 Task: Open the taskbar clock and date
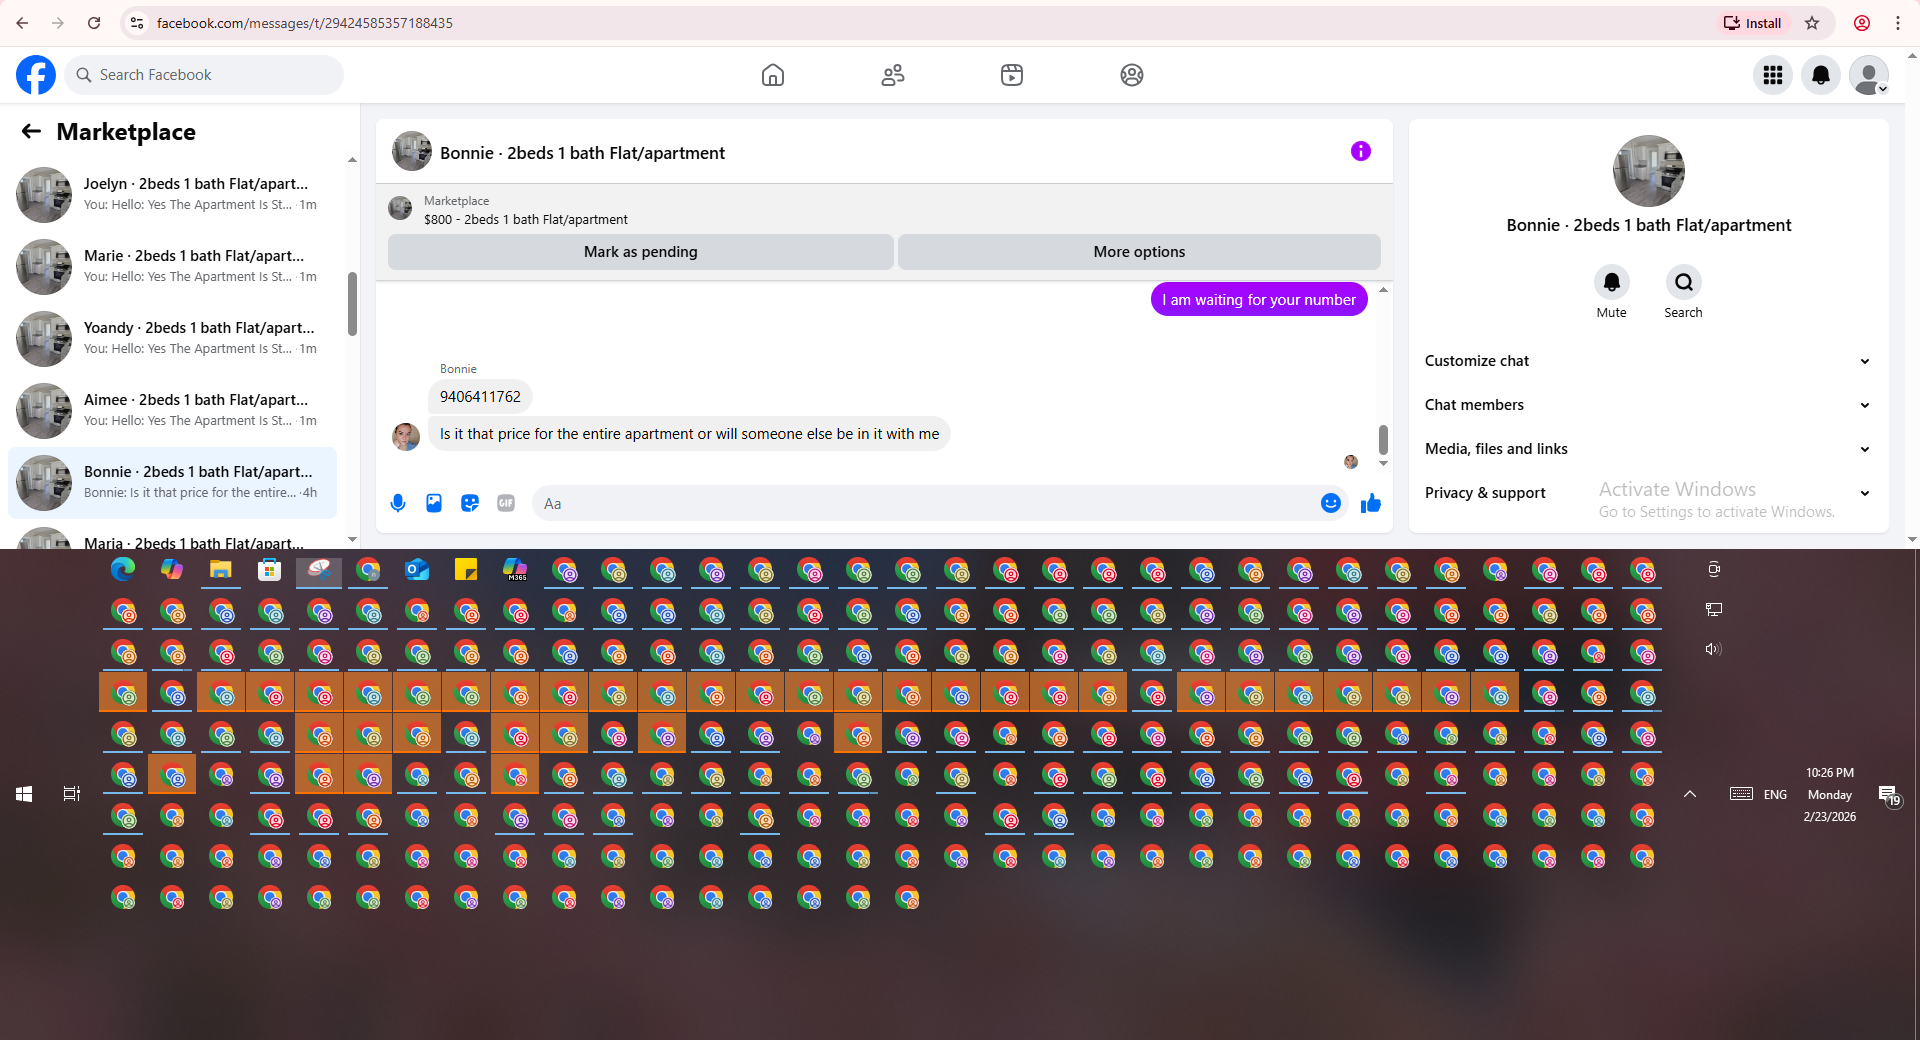click(x=1830, y=794)
